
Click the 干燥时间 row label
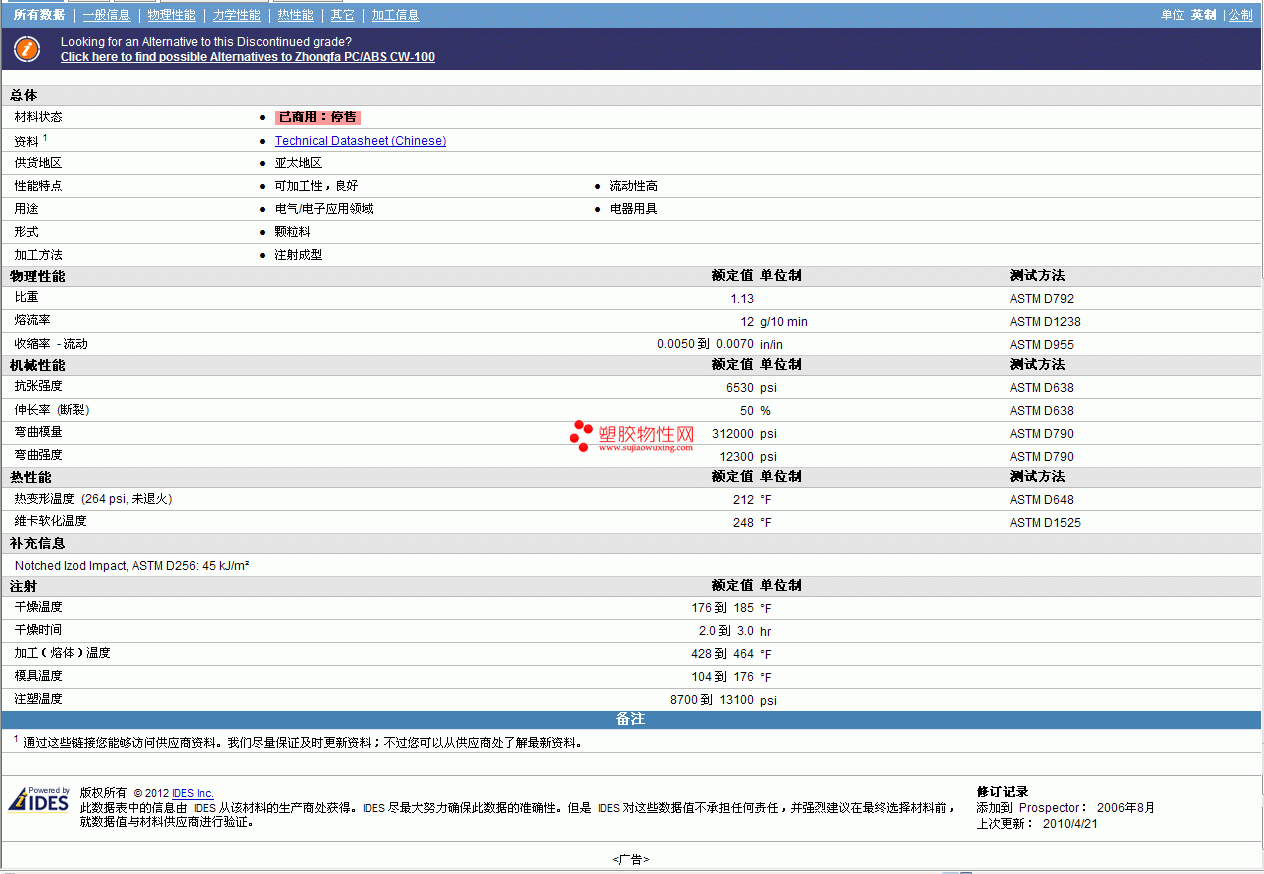(38, 630)
